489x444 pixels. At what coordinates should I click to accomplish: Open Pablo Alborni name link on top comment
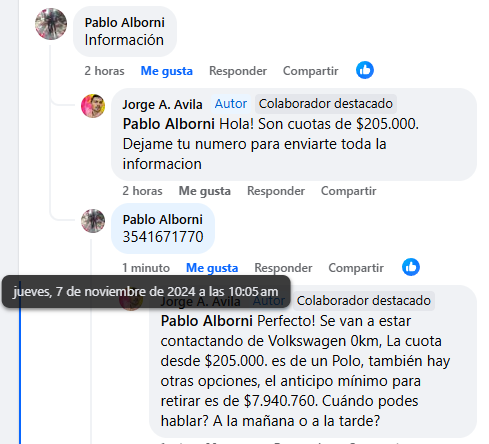pyautogui.click(x=125, y=23)
